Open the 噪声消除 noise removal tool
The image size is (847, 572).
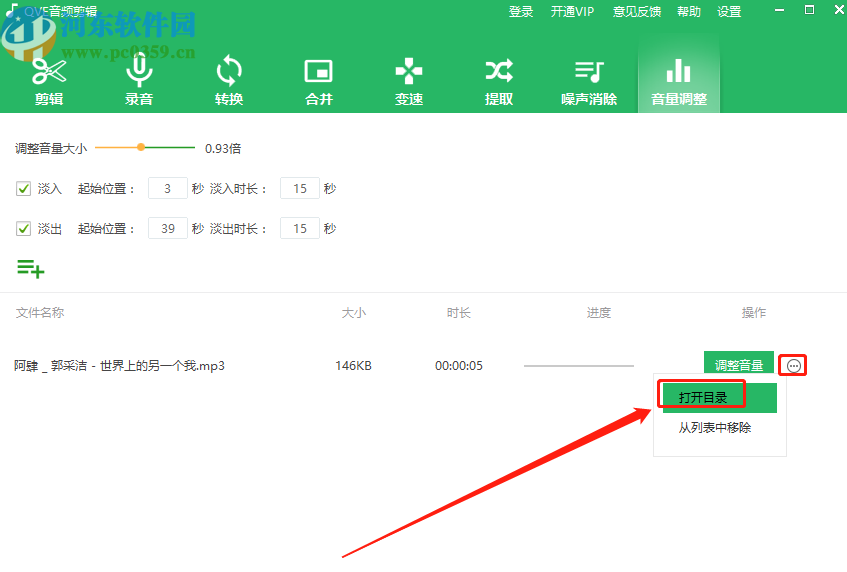(589, 82)
